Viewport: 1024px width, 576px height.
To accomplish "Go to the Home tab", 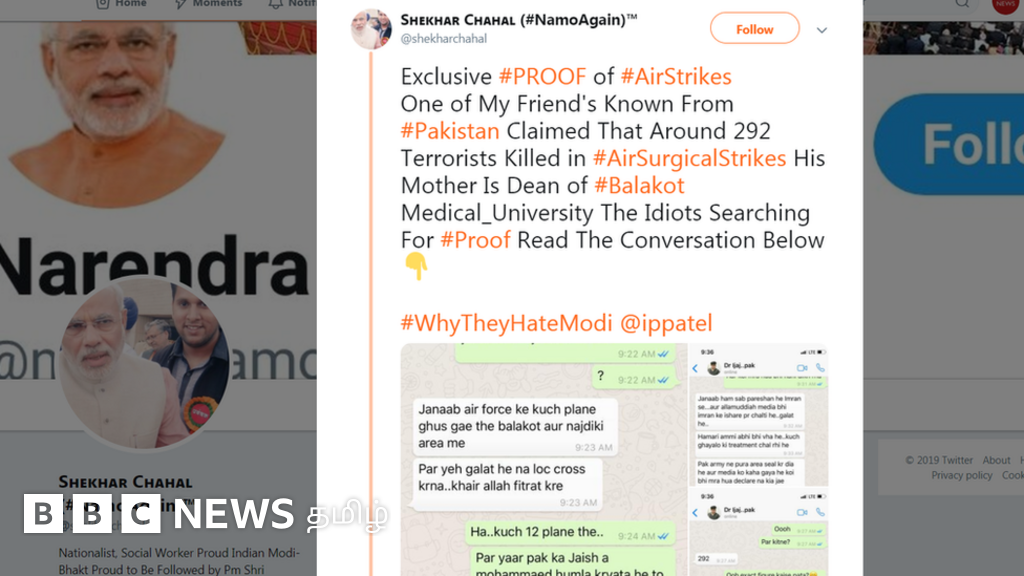I will pyautogui.click(x=121, y=4).
